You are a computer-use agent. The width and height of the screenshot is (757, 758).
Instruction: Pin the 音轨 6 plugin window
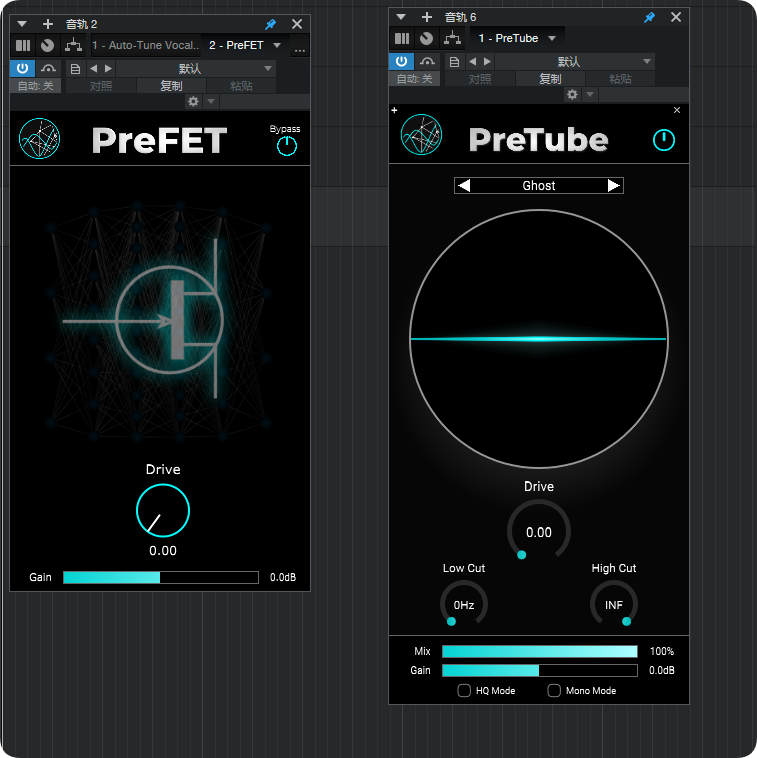coord(650,17)
